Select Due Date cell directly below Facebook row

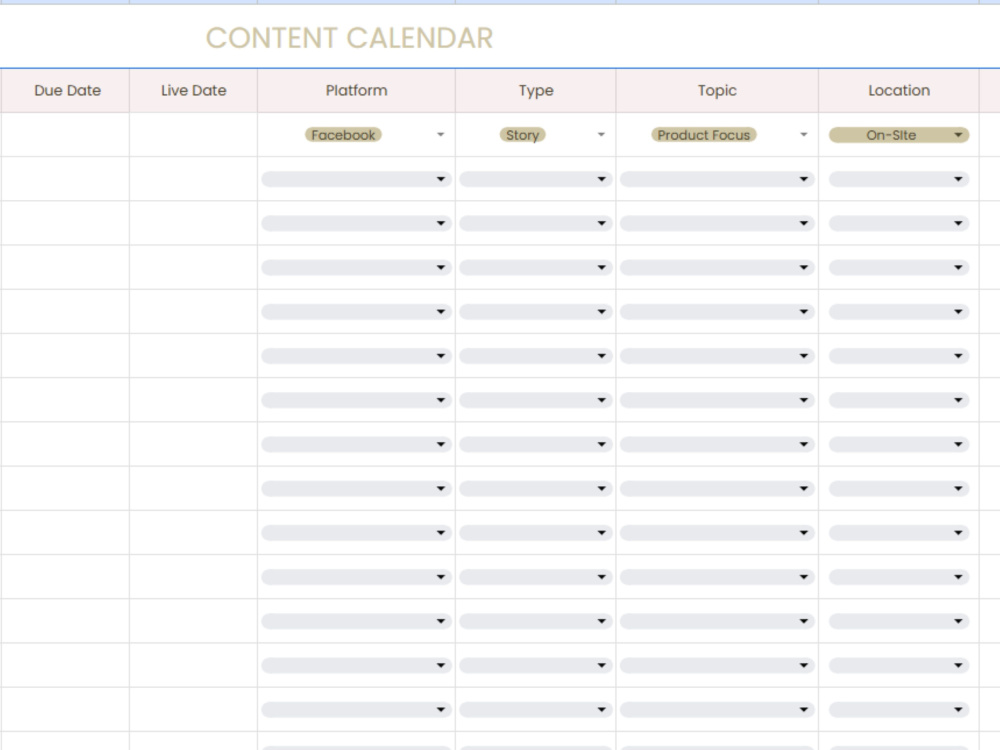click(65, 179)
